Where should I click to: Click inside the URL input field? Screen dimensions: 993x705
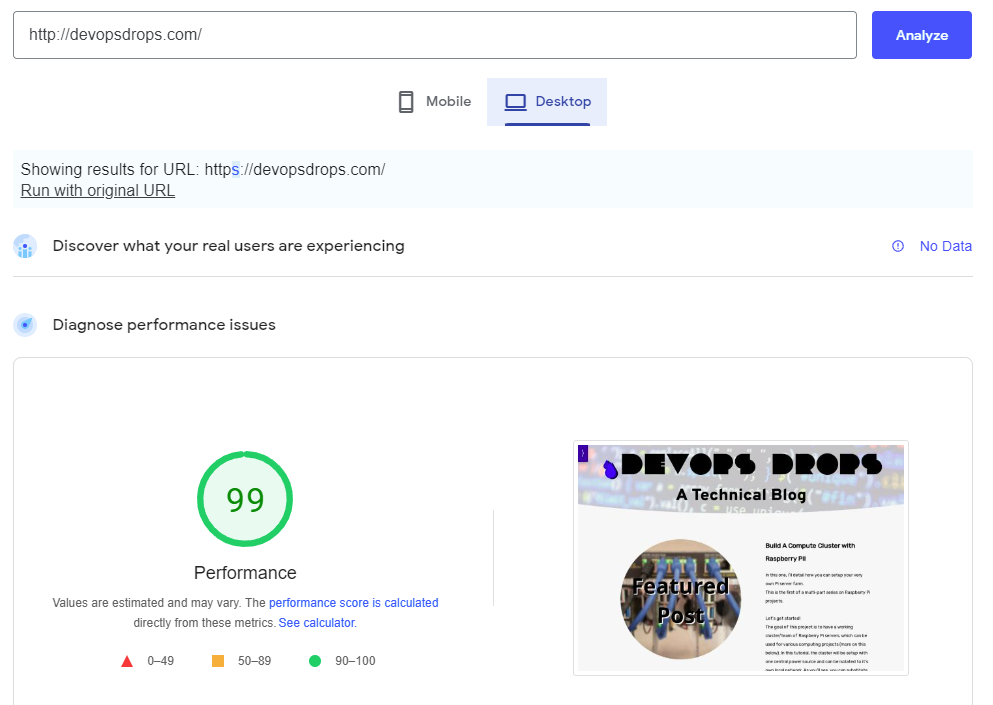coord(435,34)
